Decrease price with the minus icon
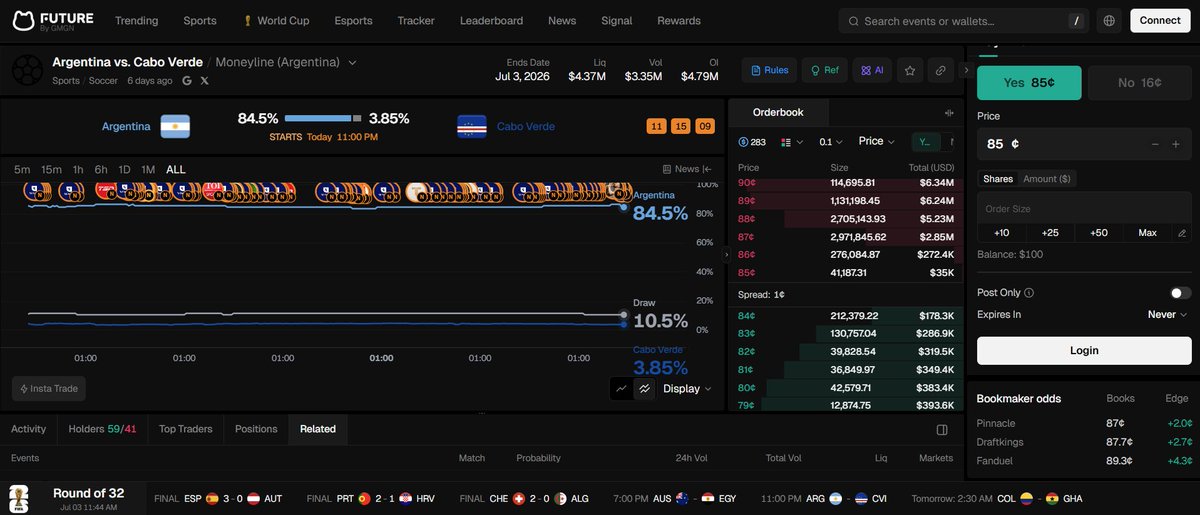Screen dimensions: 1200x515 point(1156,144)
